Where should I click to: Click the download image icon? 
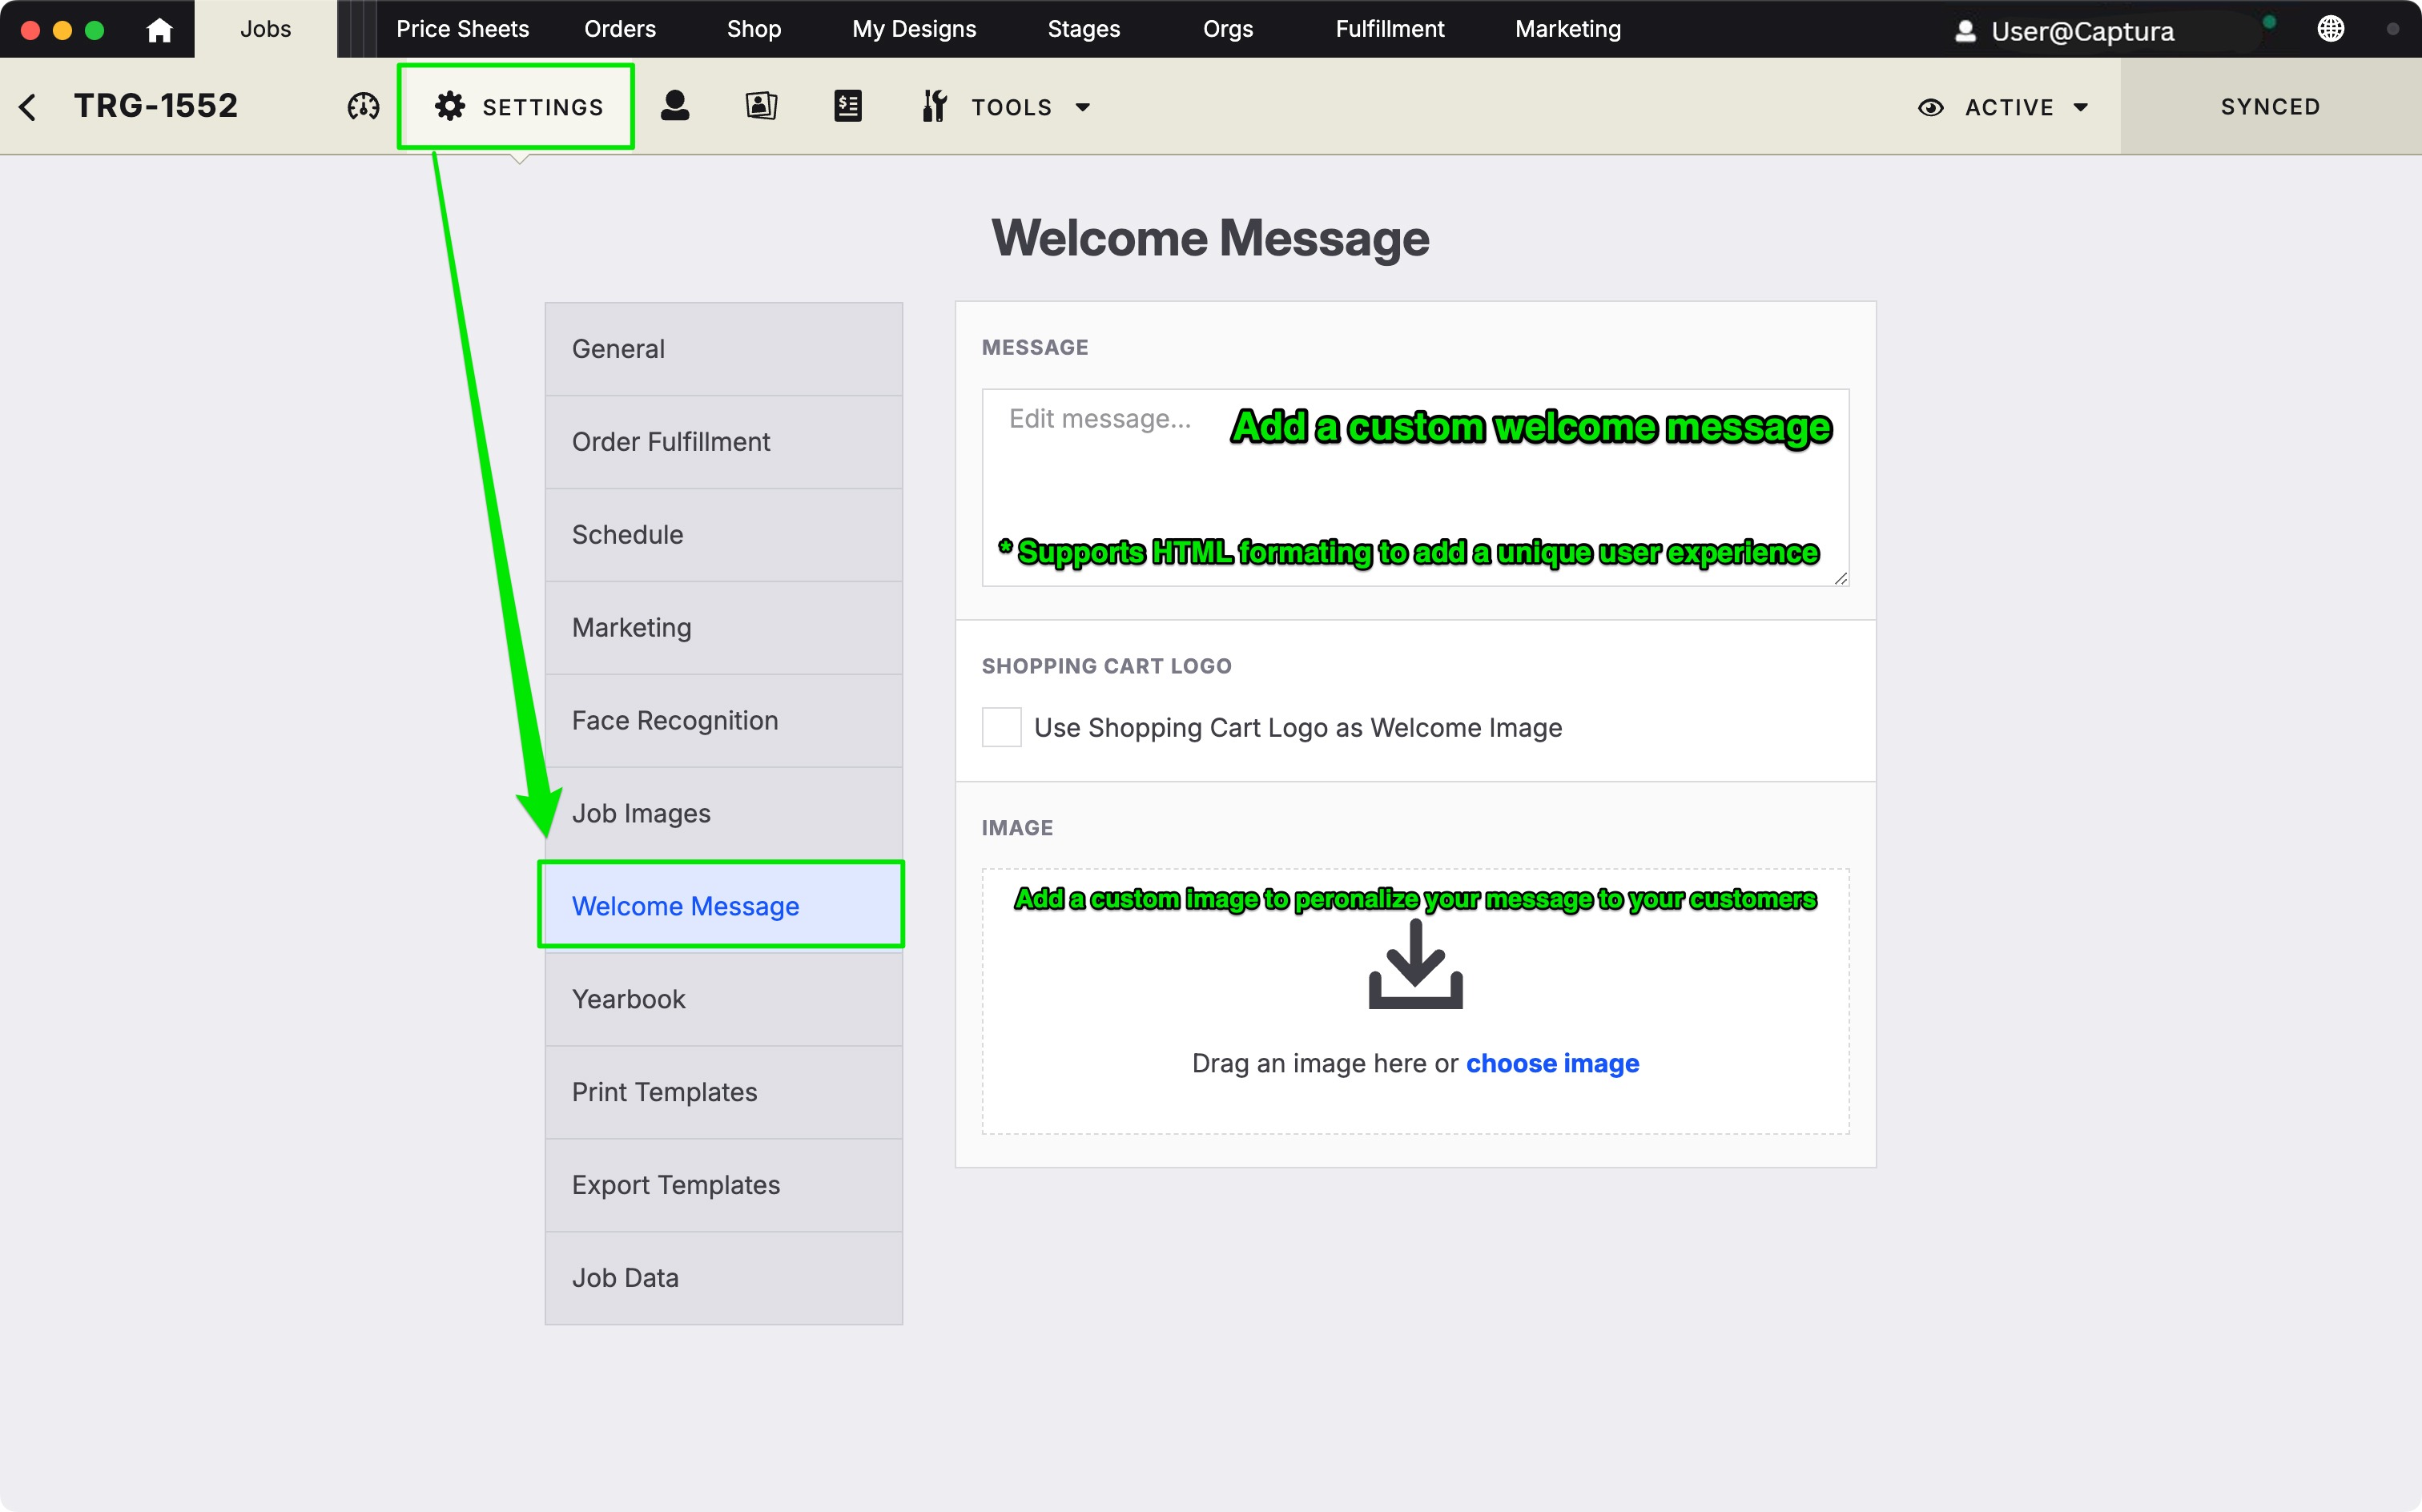pyautogui.click(x=1415, y=964)
